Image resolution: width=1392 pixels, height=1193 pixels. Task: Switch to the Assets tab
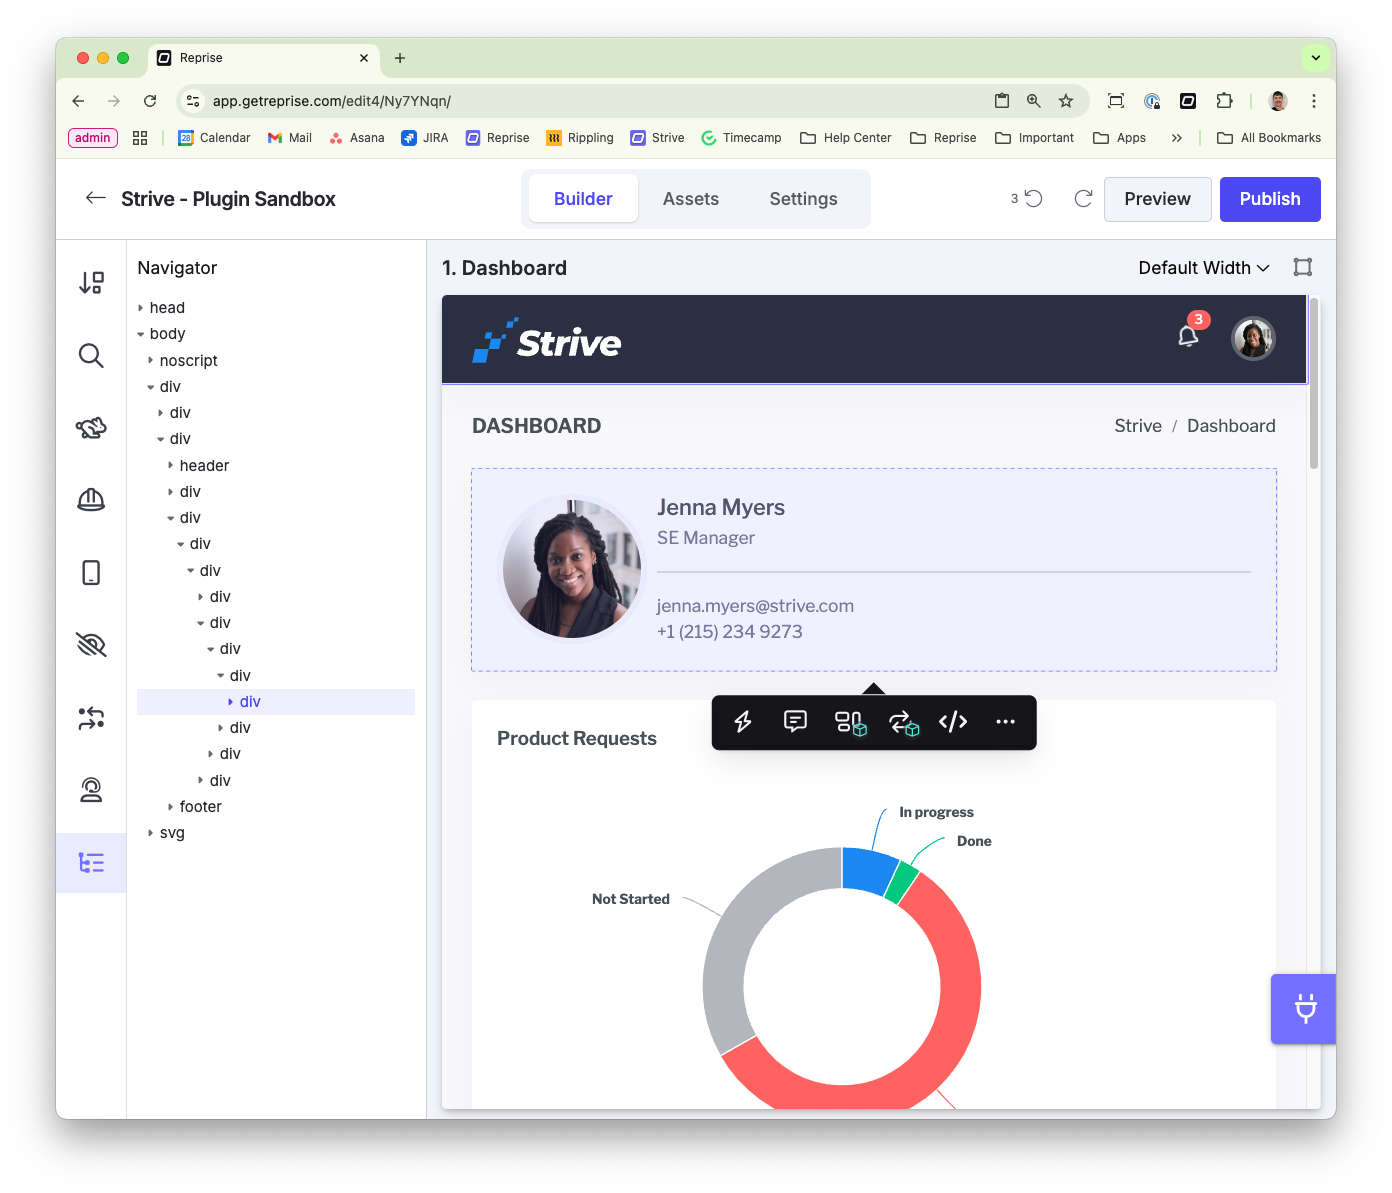point(691,199)
